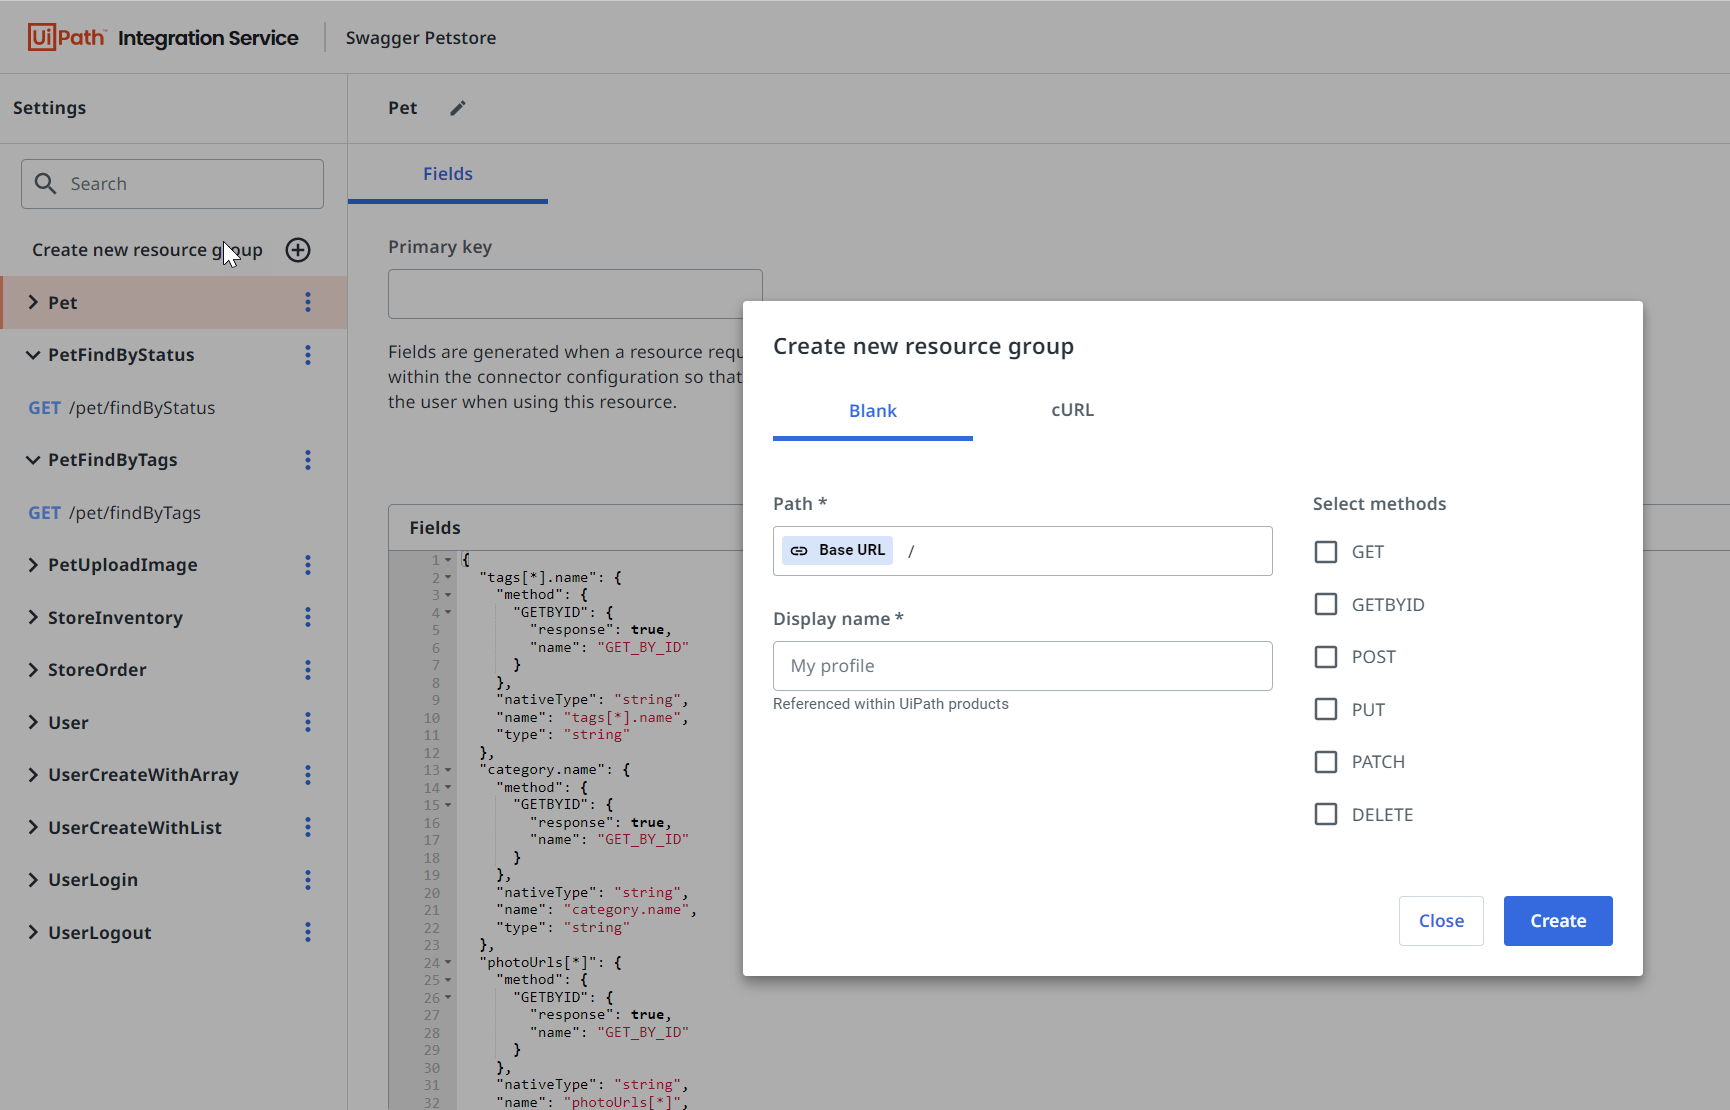Viewport: 1730px width, 1110px height.
Task: Open the UserLogin options menu
Action: 308,880
